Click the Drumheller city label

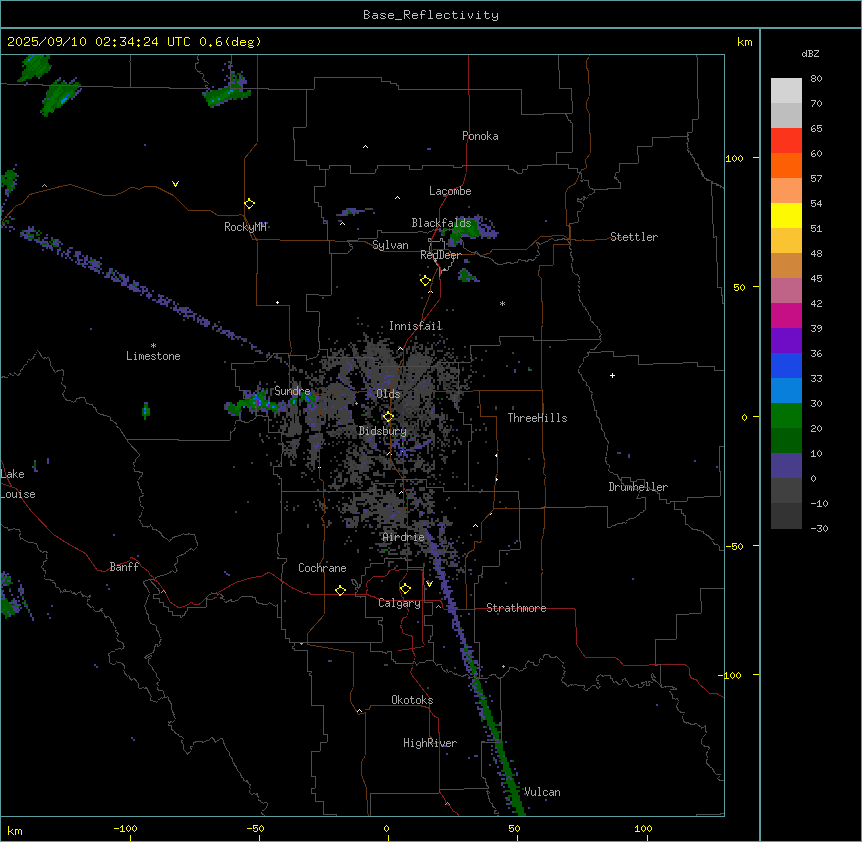coord(638,487)
